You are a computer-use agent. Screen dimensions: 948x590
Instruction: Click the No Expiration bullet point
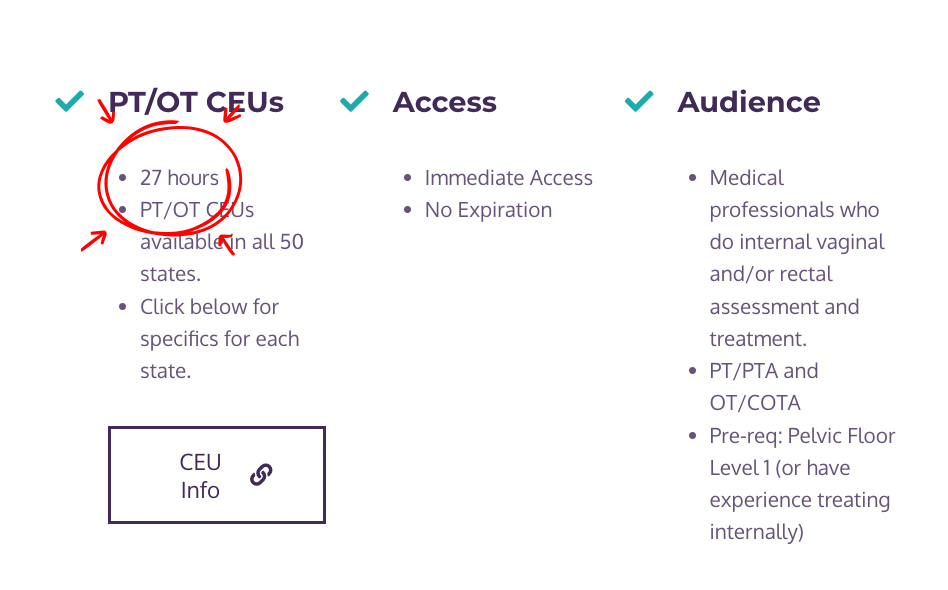[488, 210]
